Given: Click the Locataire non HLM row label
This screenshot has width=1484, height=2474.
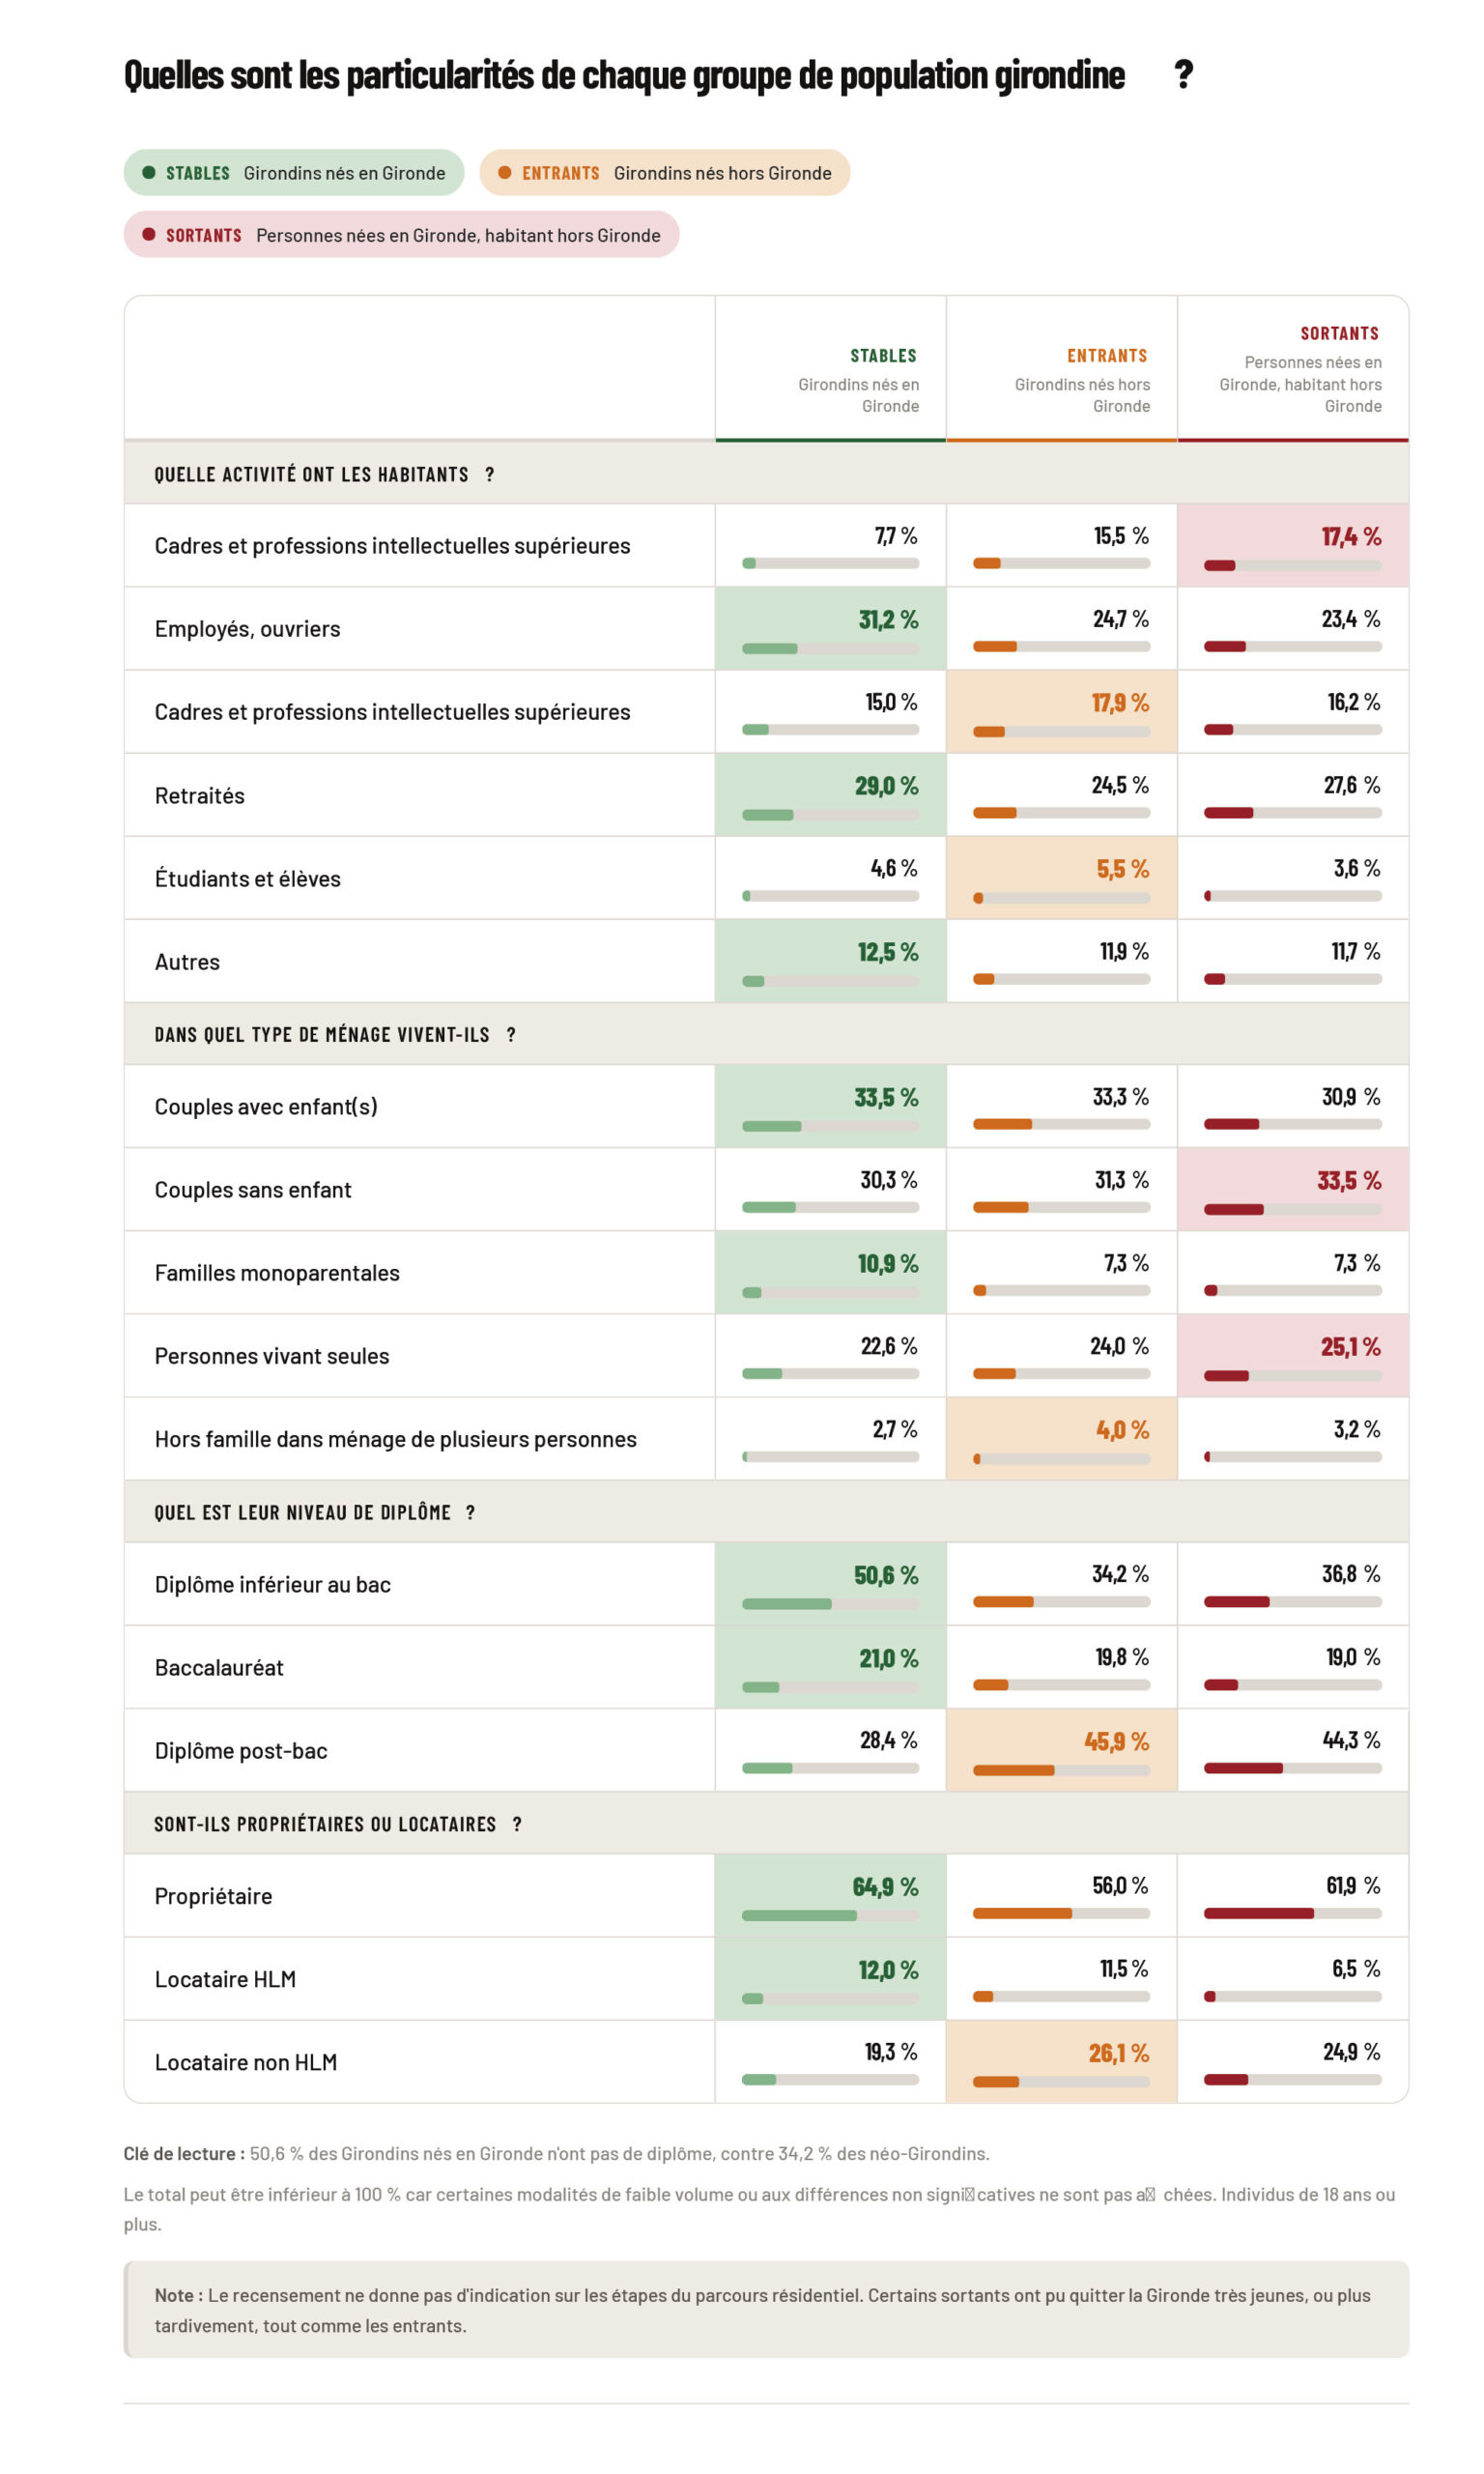Looking at the screenshot, I should pyautogui.click(x=245, y=2063).
